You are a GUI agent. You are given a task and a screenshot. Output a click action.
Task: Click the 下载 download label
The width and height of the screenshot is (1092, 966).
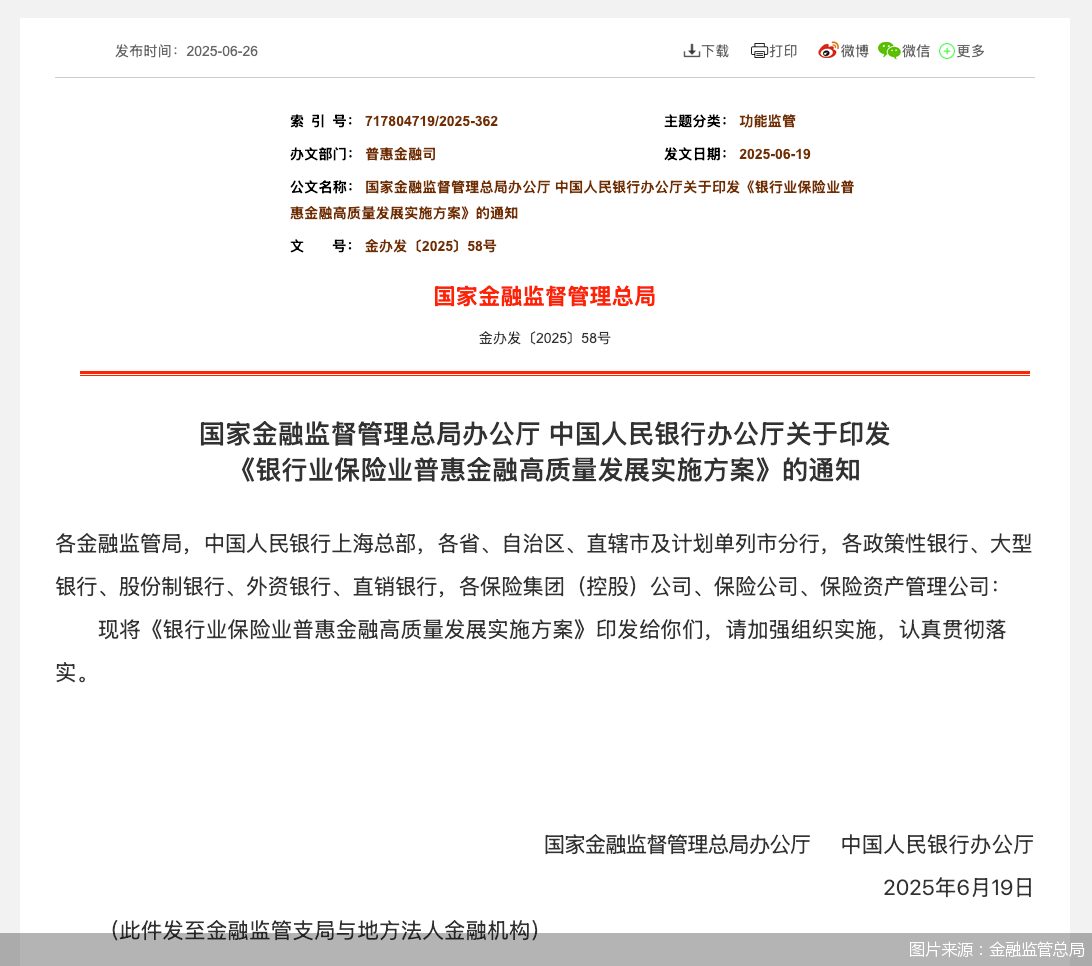tap(712, 50)
